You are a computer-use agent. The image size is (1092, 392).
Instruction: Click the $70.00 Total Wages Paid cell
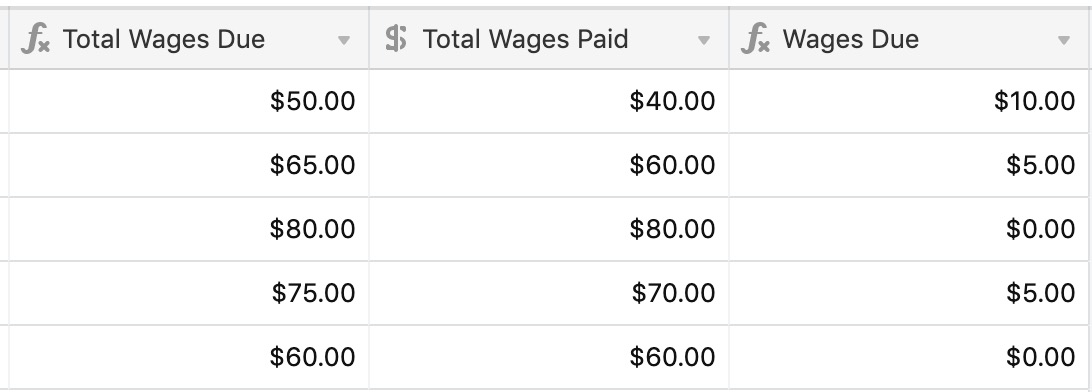click(x=549, y=292)
